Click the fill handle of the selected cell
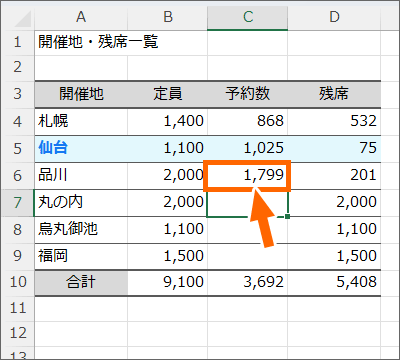400x360 pixels. [287, 216]
